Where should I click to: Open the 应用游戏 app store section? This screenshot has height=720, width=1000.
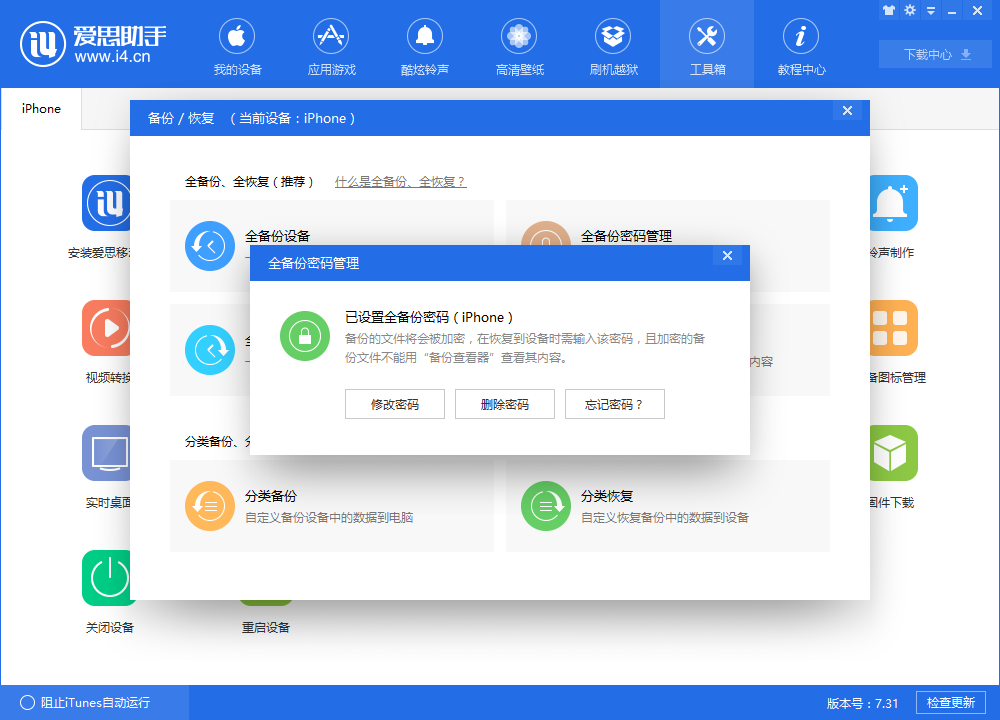point(330,45)
